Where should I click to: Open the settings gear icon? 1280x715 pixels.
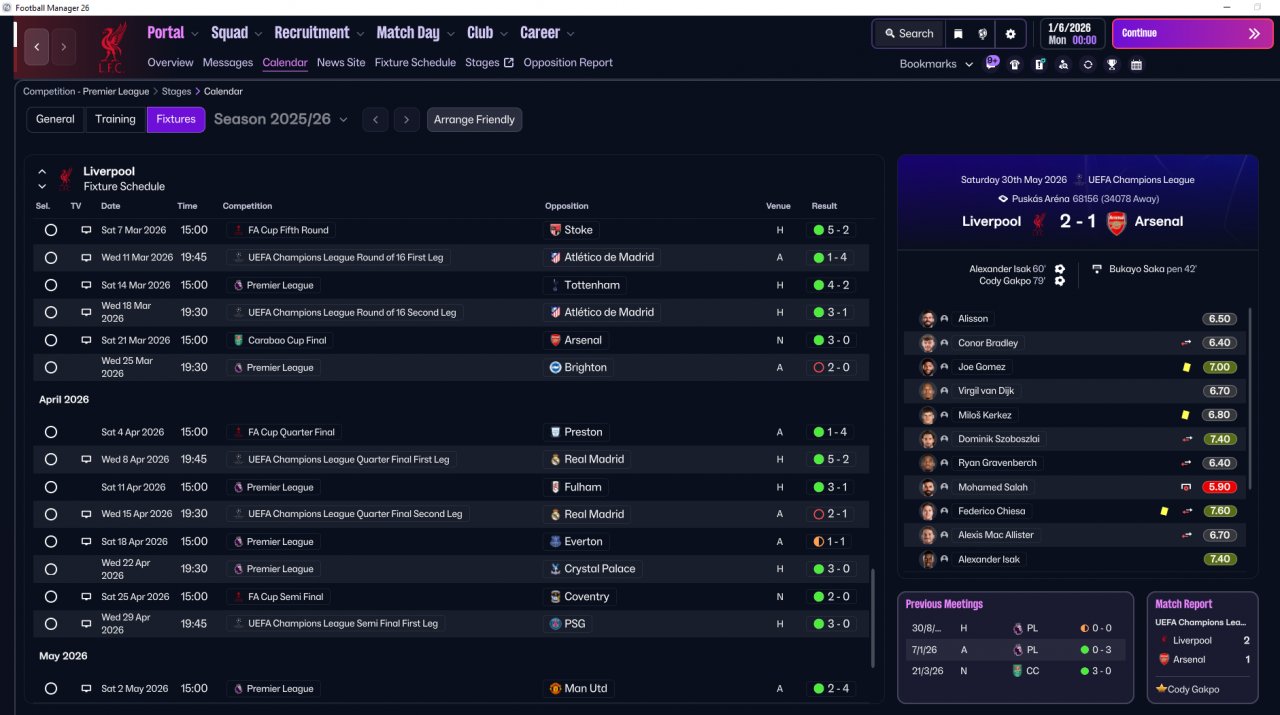pos(1010,33)
